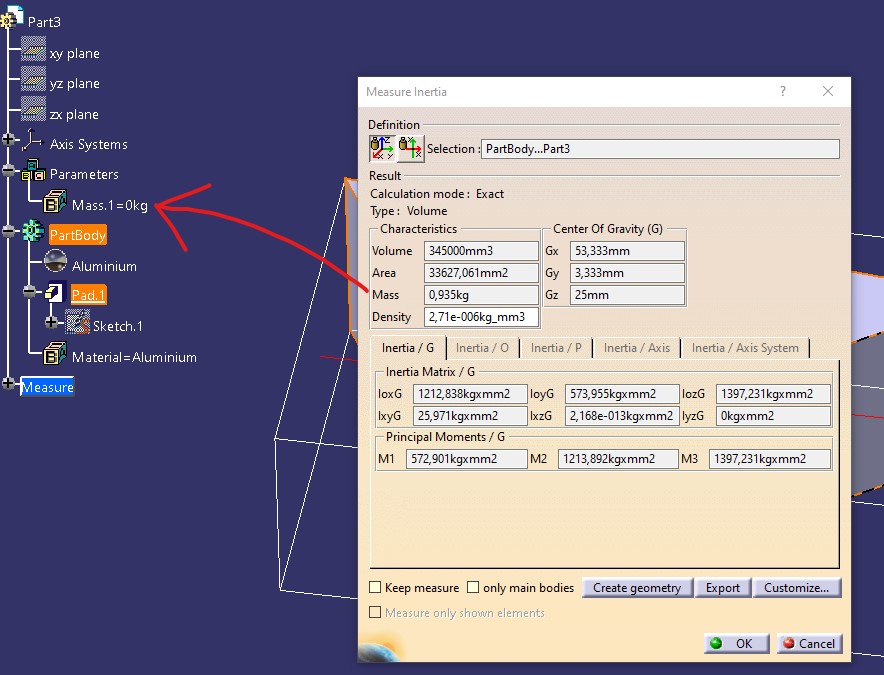Collapse the PartBody tree node

[8, 231]
